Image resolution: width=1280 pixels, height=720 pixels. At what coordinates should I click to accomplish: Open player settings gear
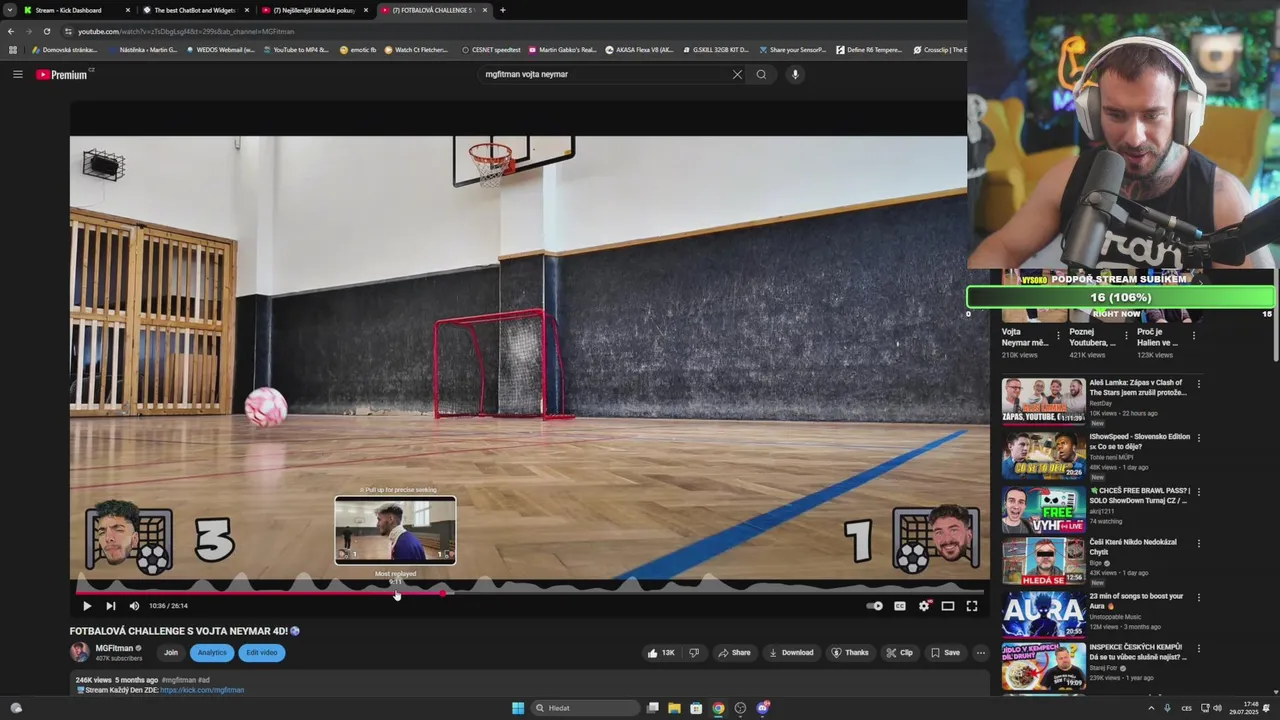[x=924, y=606]
